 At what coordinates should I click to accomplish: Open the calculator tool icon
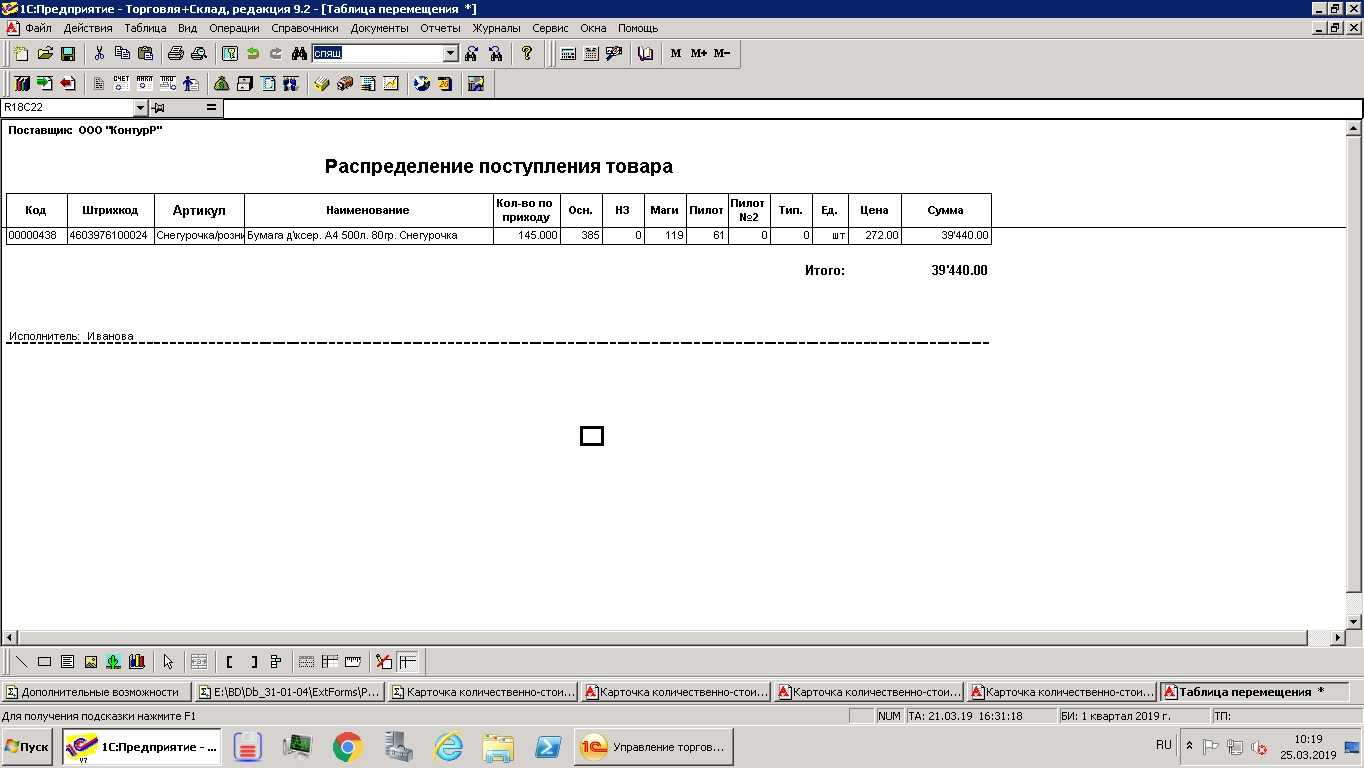pyautogui.click(x=568, y=53)
